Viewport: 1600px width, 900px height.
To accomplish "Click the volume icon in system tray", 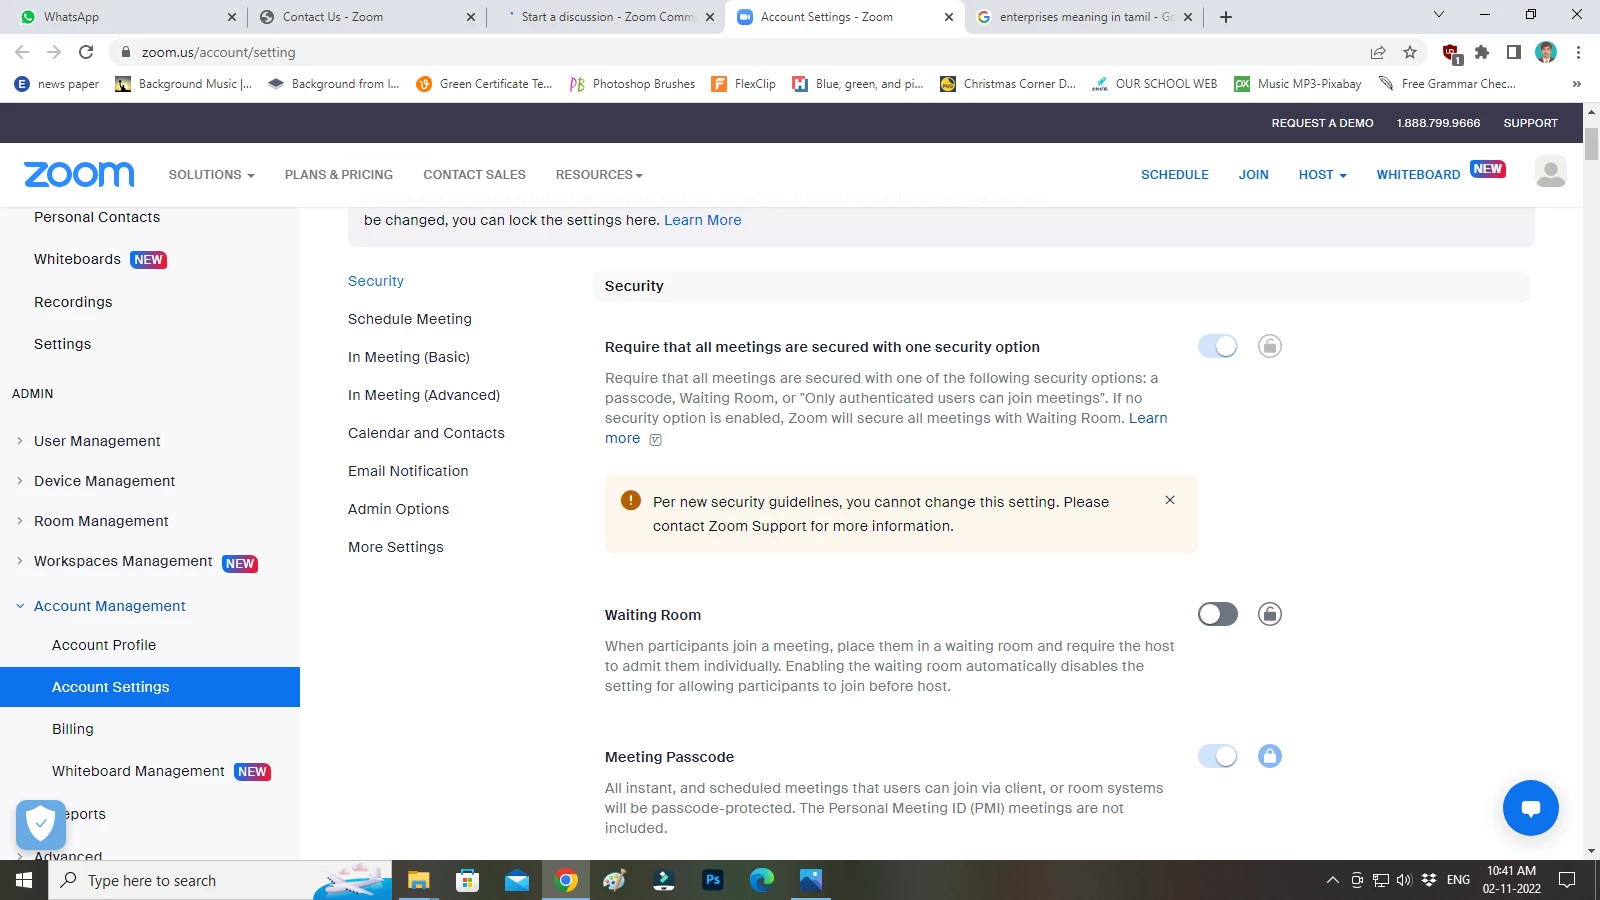I will pos(1404,880).
